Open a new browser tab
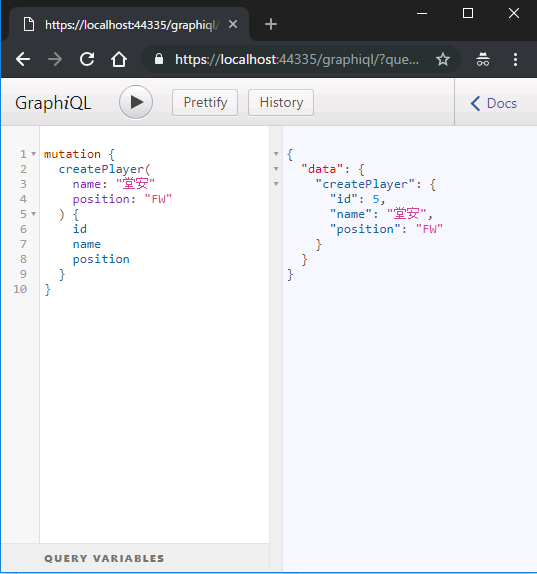This screenshot has width=537, height=574. (271, 25)
